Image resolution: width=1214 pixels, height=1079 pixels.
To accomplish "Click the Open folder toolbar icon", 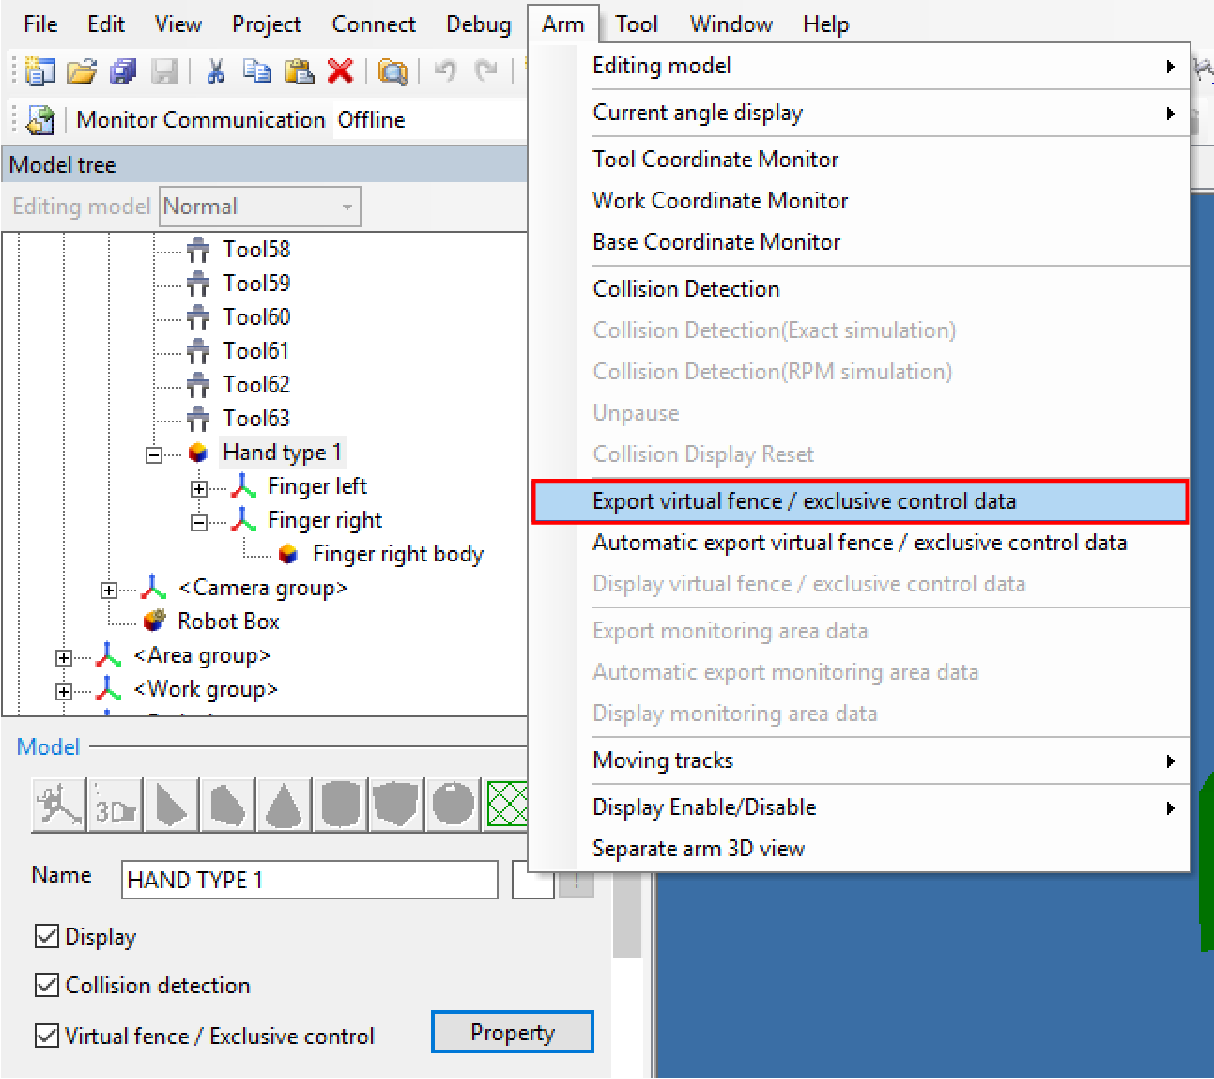I will (x=82, y=71).
